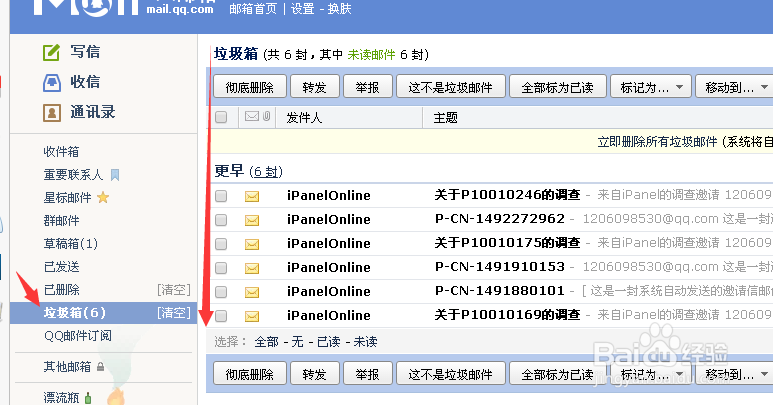Open the top 移动到... dropdown
This screenshot has width=773, height=405.
pyautogui.click(x=735, y=87)
